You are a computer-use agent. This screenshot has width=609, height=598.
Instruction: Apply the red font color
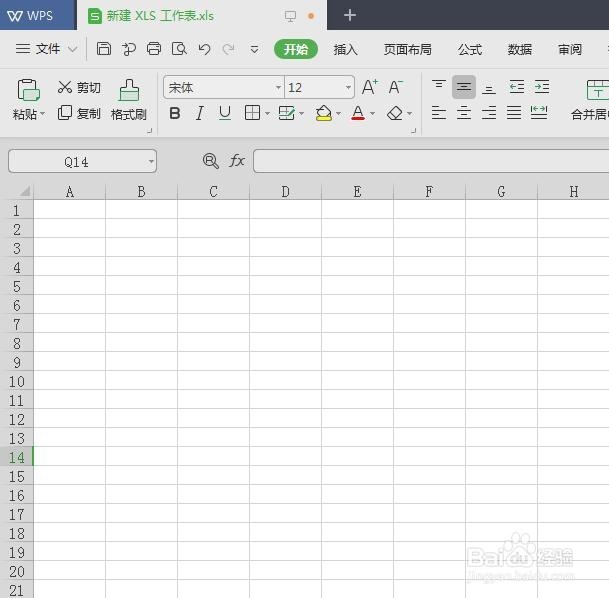[x=358, y=113]
